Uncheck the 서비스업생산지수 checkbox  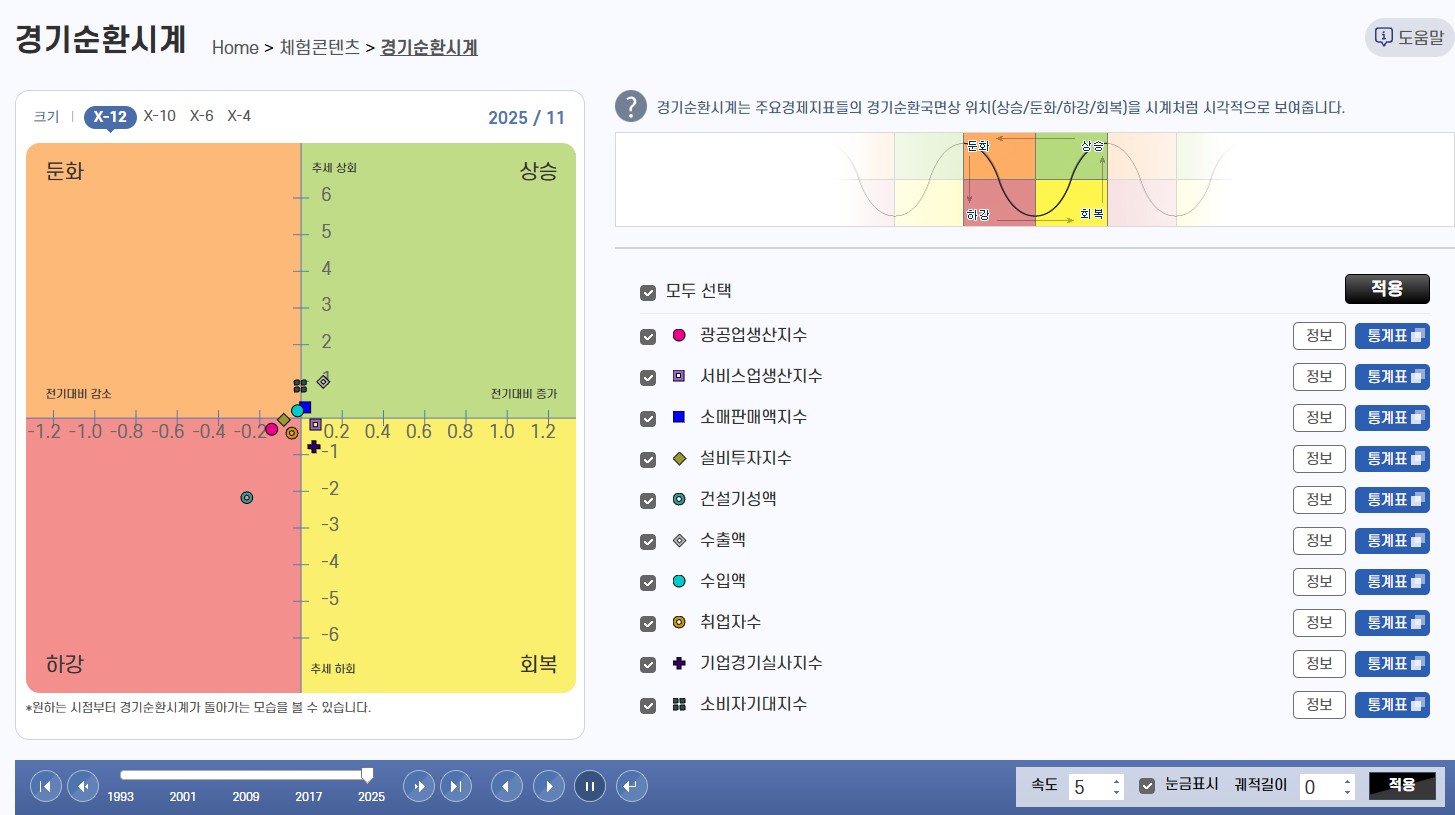coord(648,377)
